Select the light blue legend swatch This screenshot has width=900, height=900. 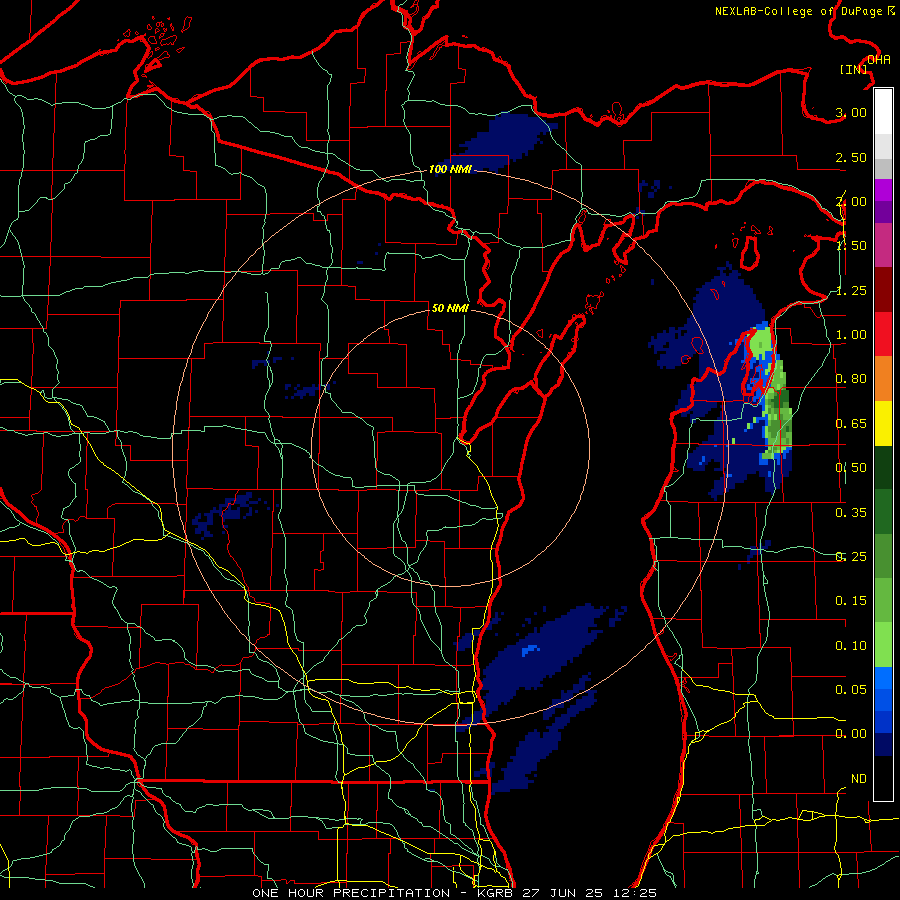[x=883, y=678]
